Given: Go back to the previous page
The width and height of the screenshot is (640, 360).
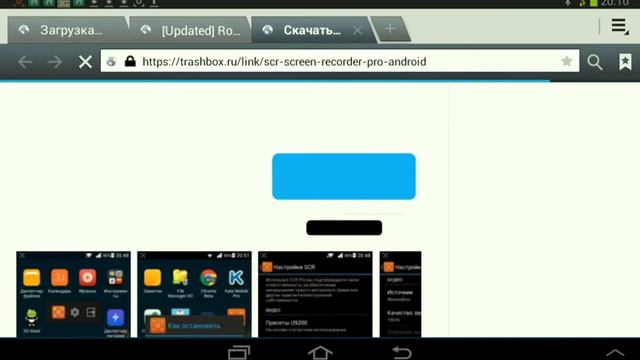Looking at the screenshot, I should (x=25, y=62).
